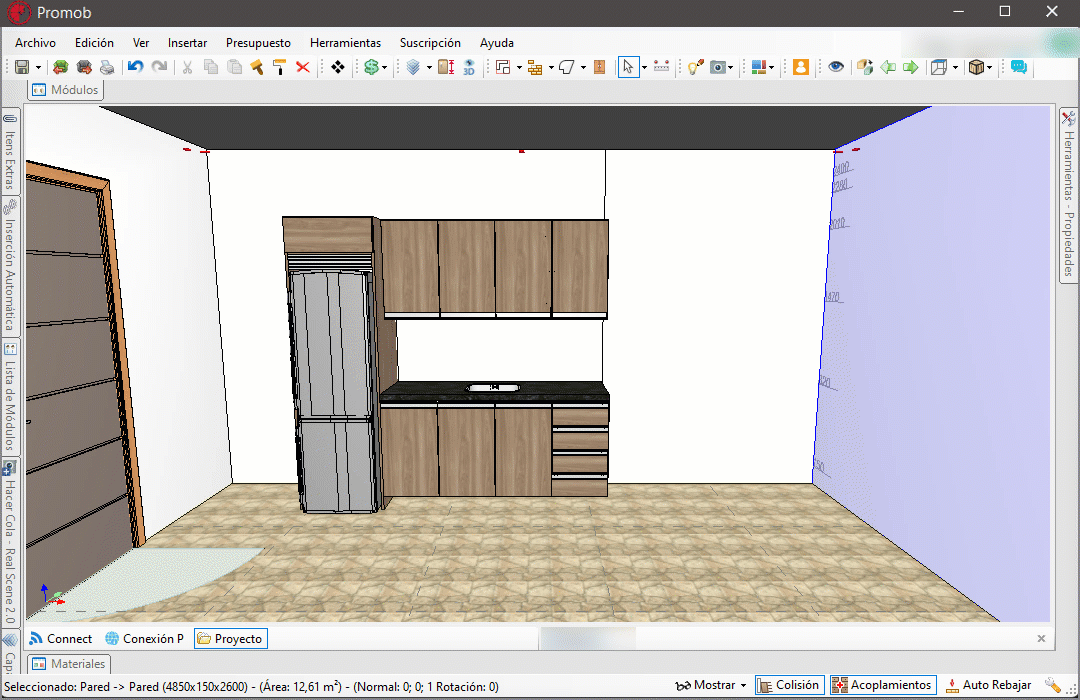
Task: Expand the Herramientas - Propiedades side panel
Action: [1068, 195]
